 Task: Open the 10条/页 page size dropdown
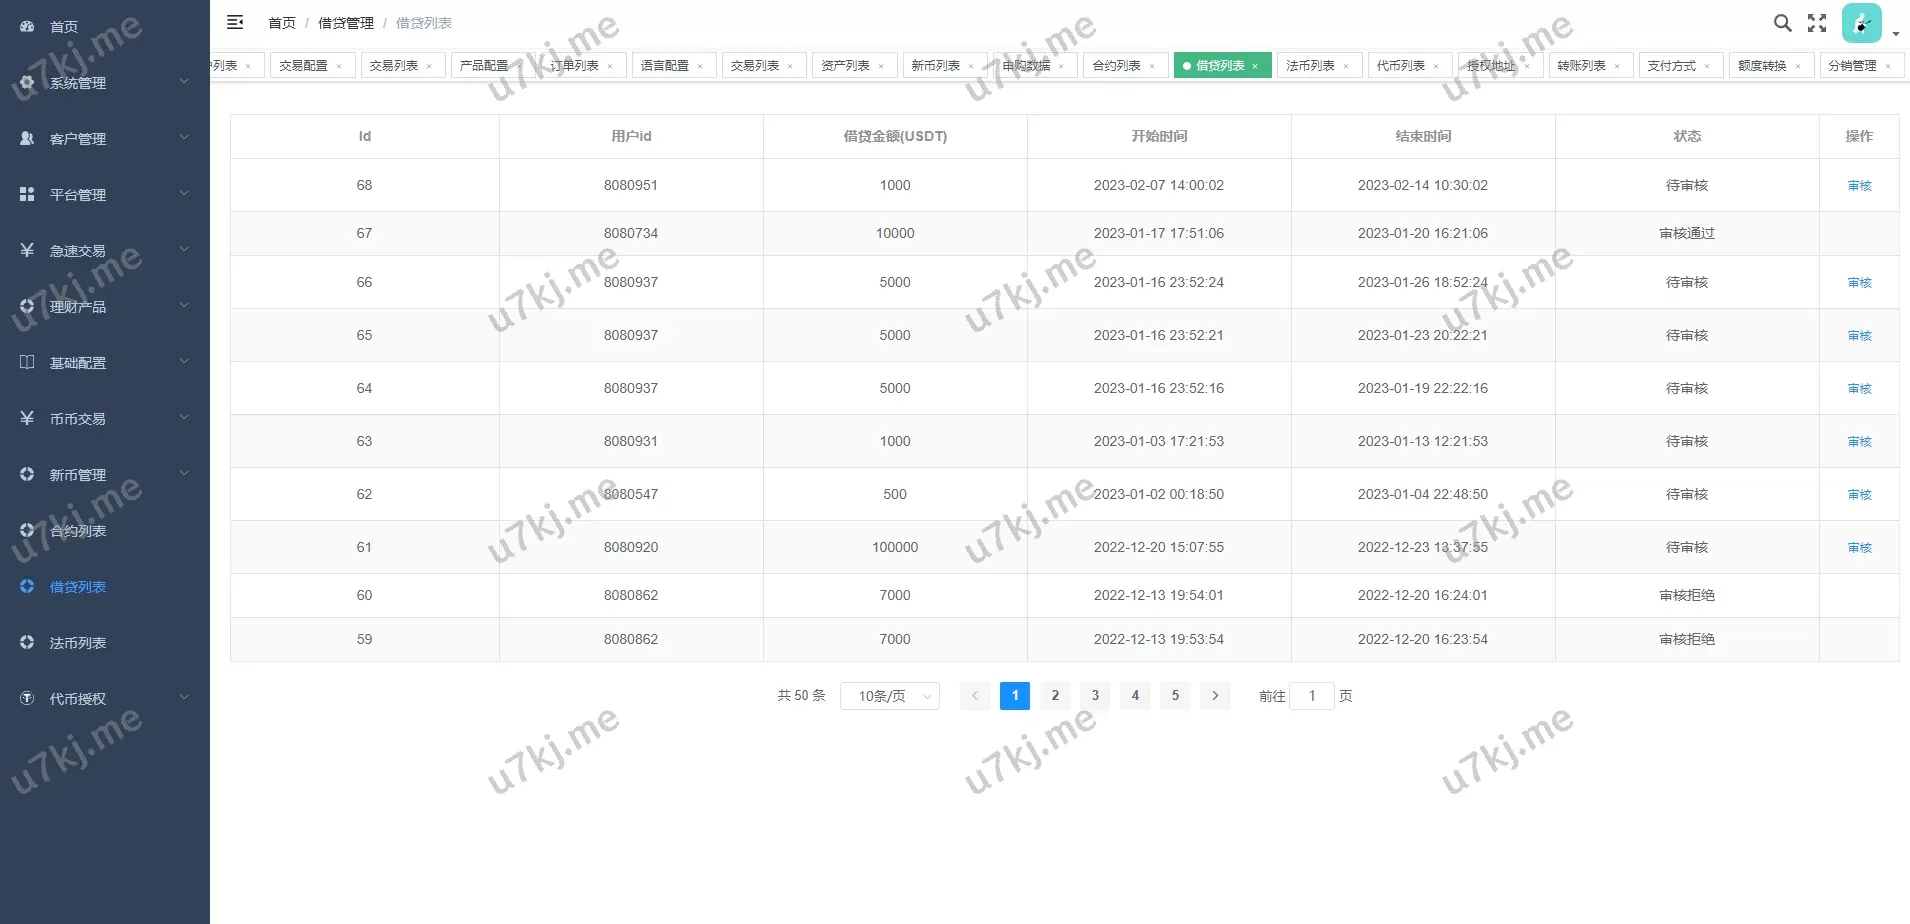(889, 696)
